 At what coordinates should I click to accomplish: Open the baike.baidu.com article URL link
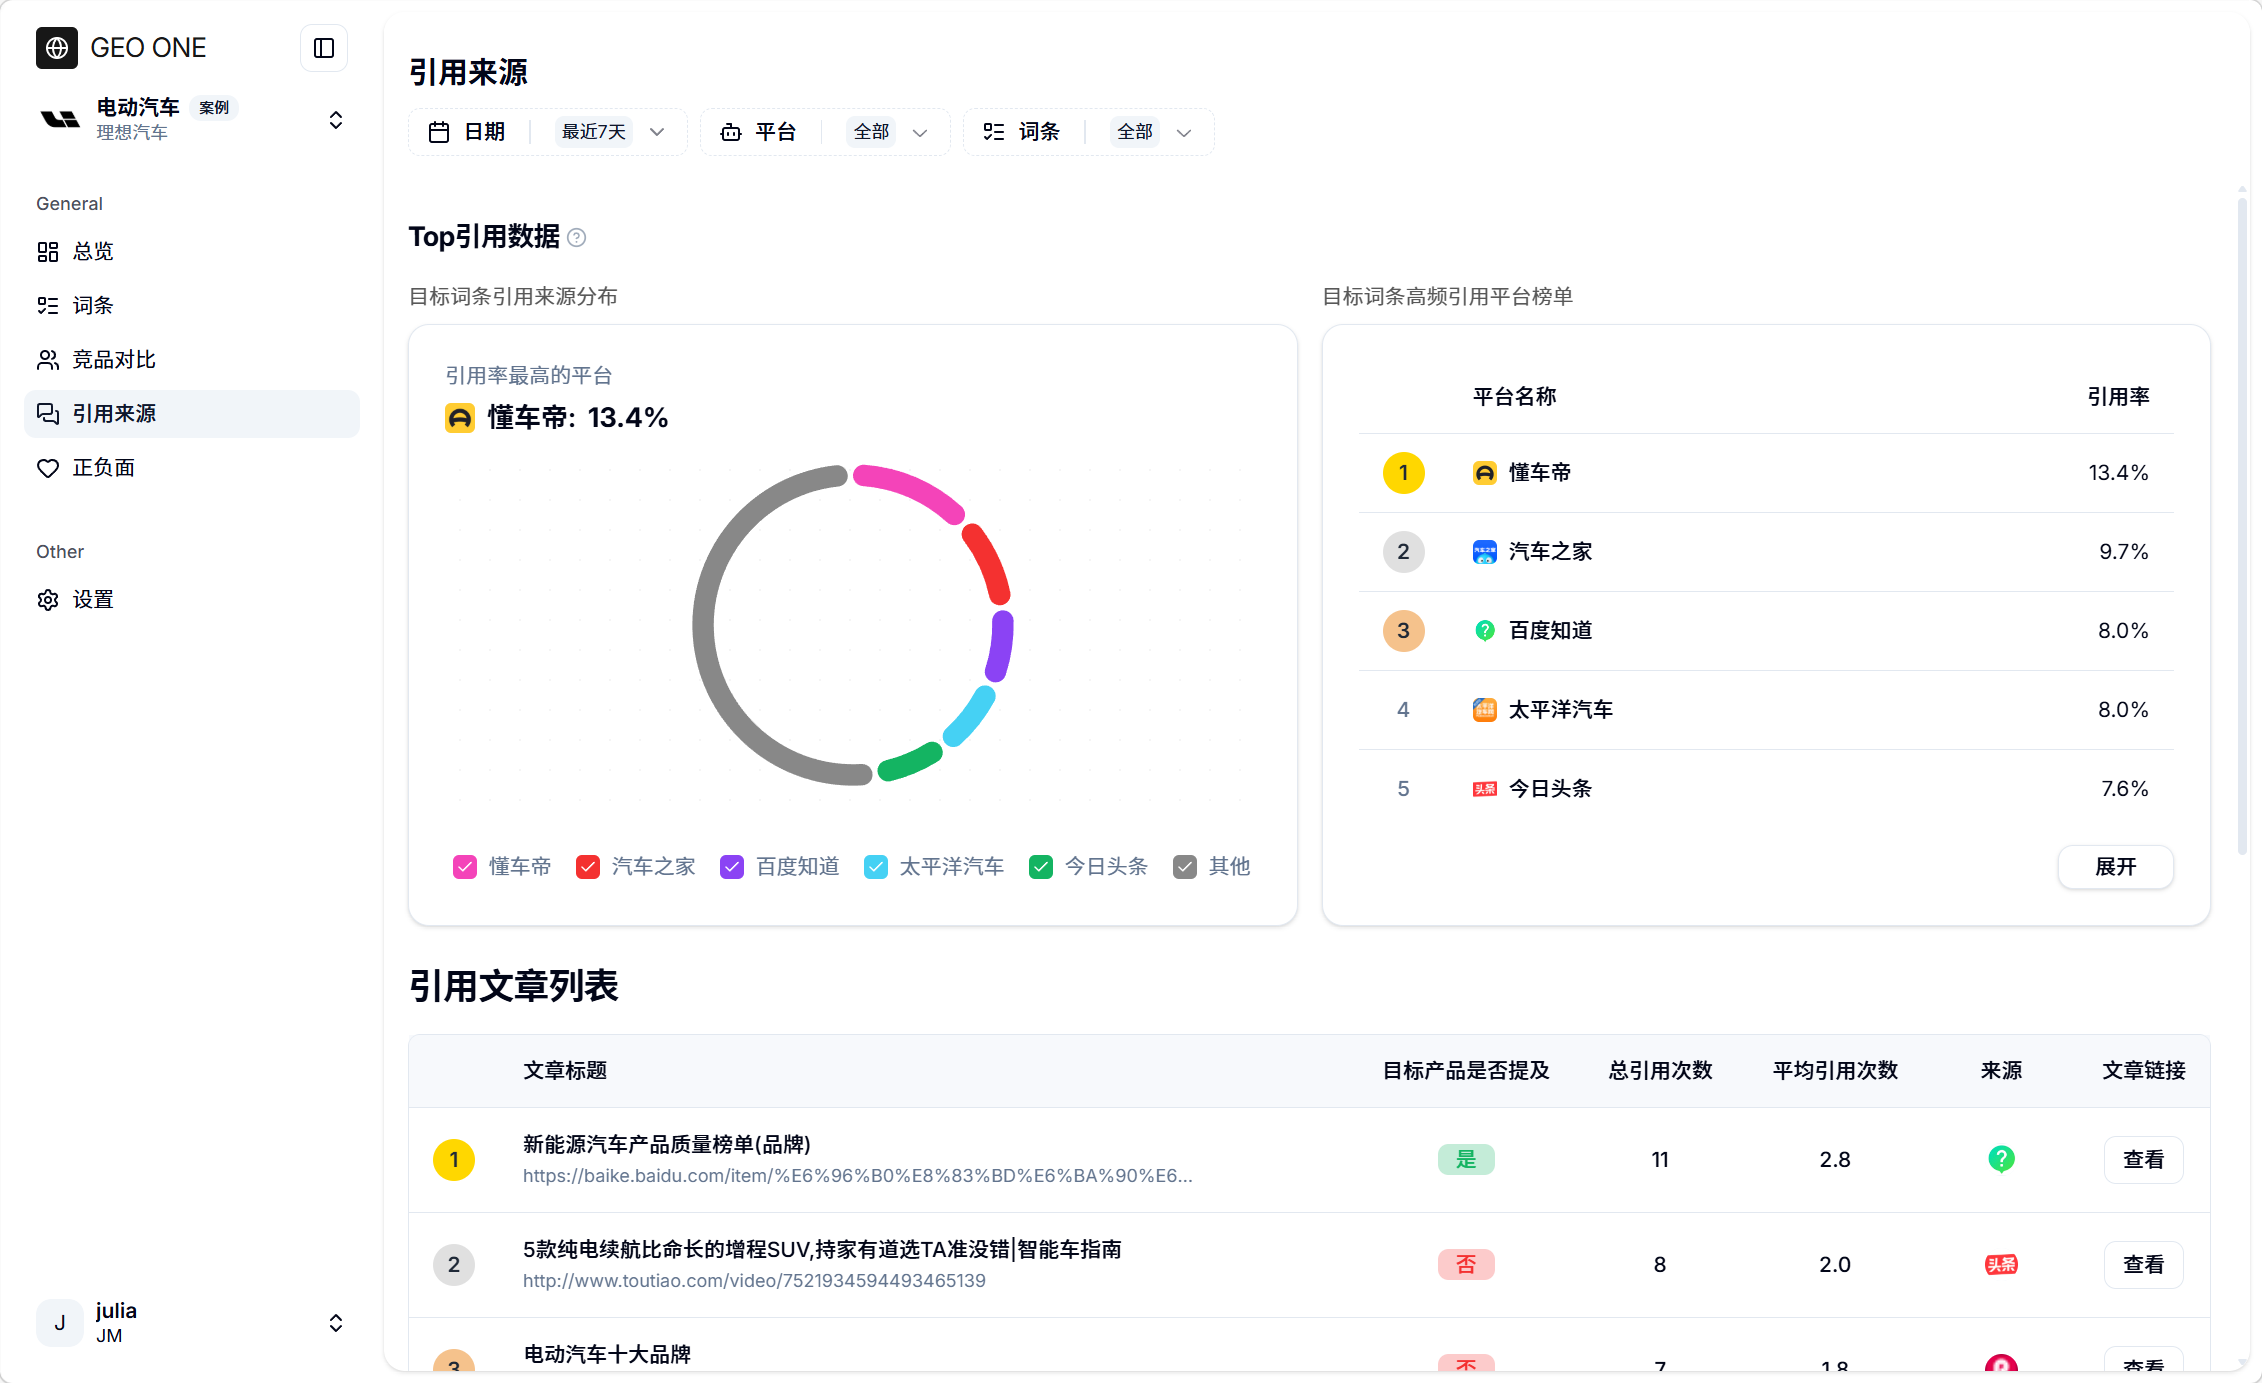click(857, 1176)
